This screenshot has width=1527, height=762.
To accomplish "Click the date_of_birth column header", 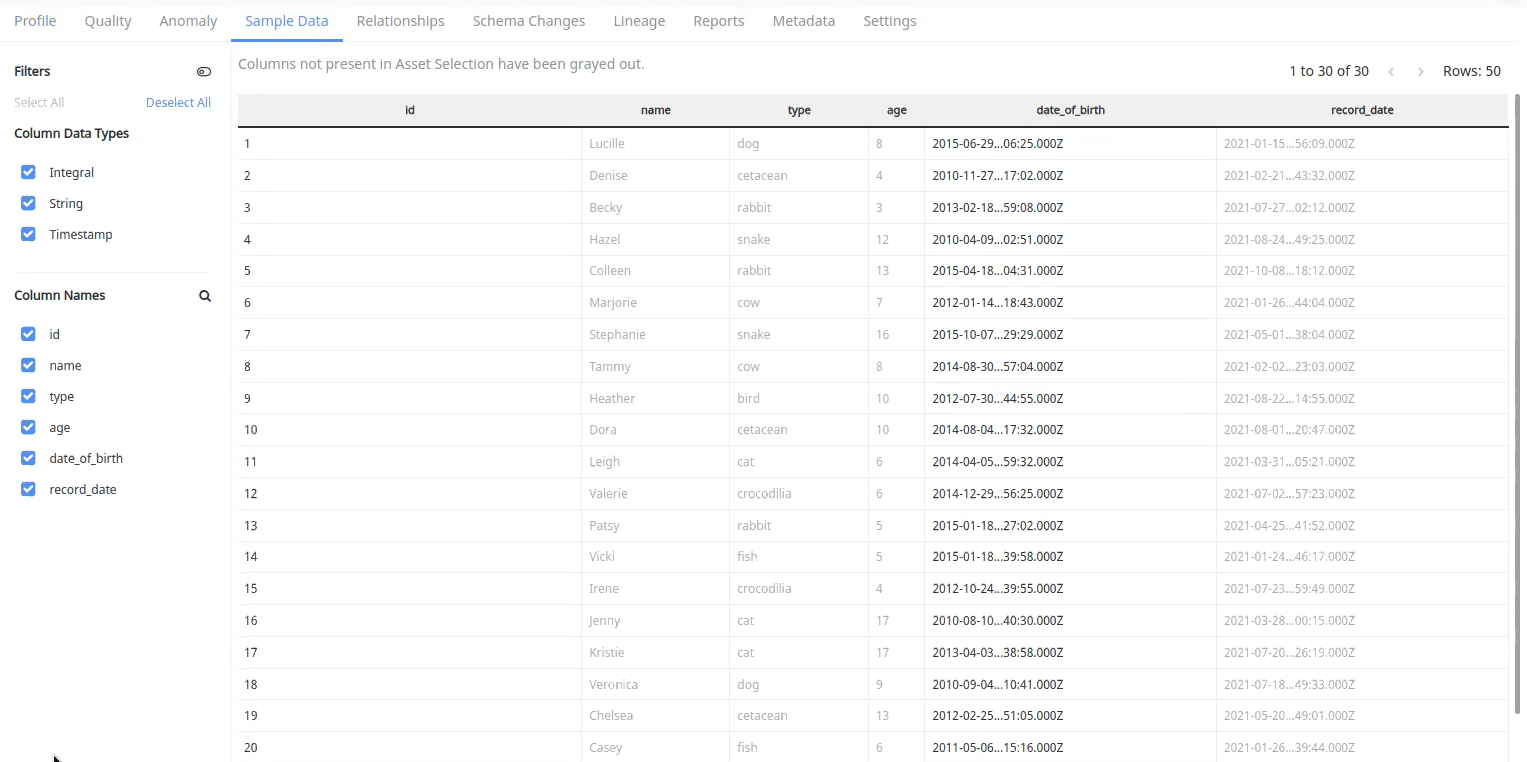I will [1070, 110].
